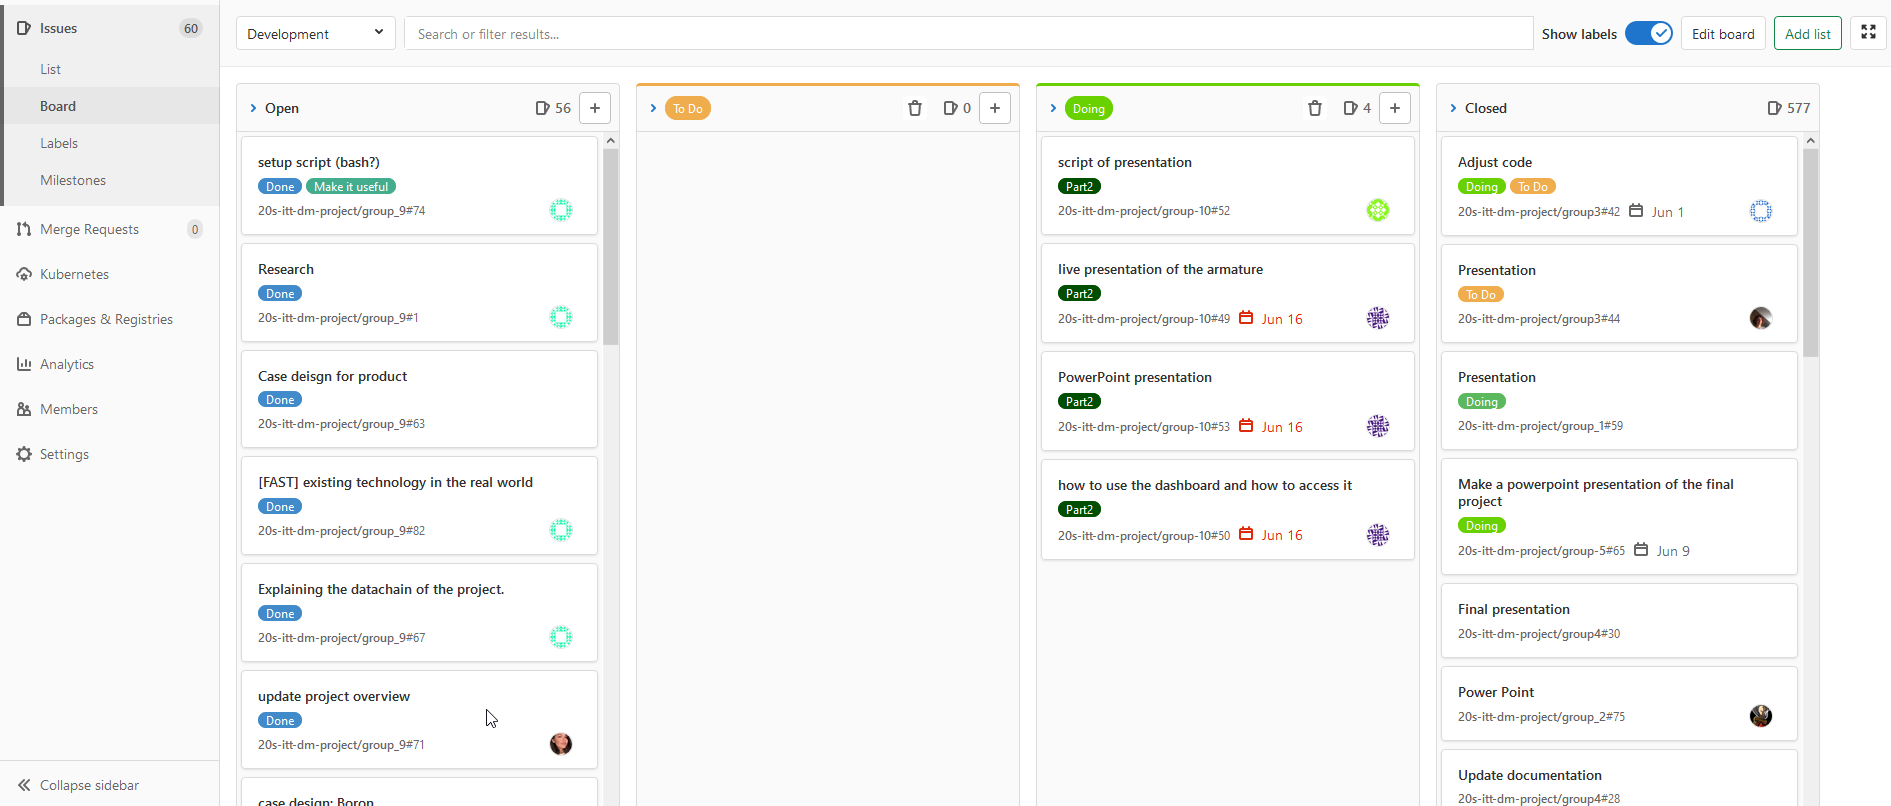The image size is (1891, 806).
Task: Open the Kubernetes icon in sidebar
Action: [x=24, y=274]
